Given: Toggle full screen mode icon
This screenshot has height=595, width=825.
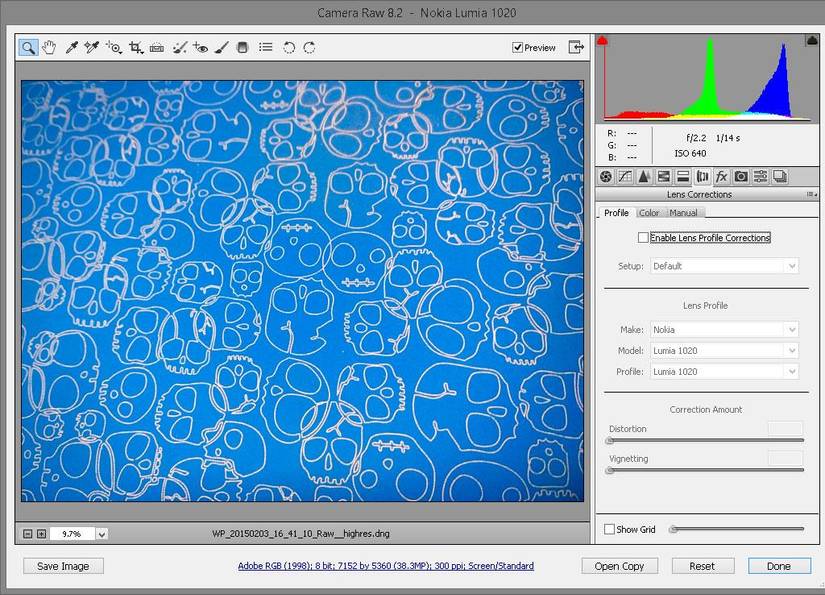Looking at the screenshot, I should [x=576, y=47].
